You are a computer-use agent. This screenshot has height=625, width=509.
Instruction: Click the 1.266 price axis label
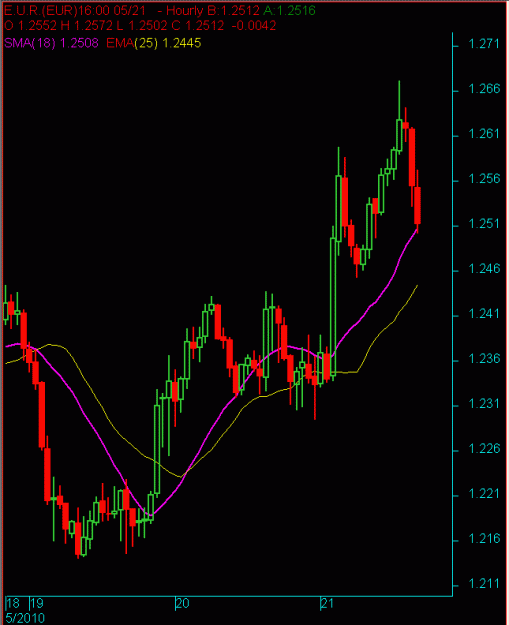pos(484,88)
